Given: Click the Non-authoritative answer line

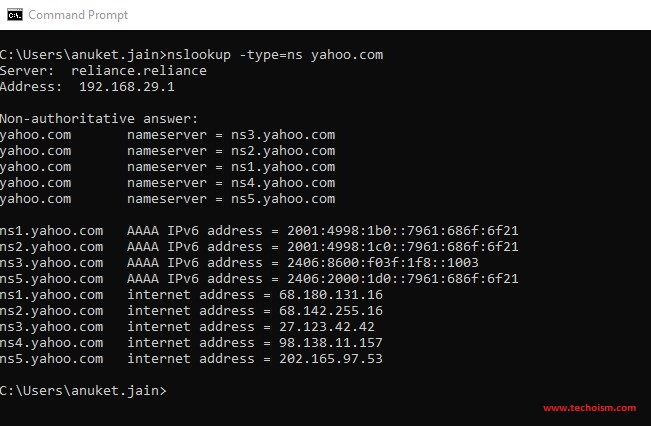Looking at the screenshot, I should [99, 119].
